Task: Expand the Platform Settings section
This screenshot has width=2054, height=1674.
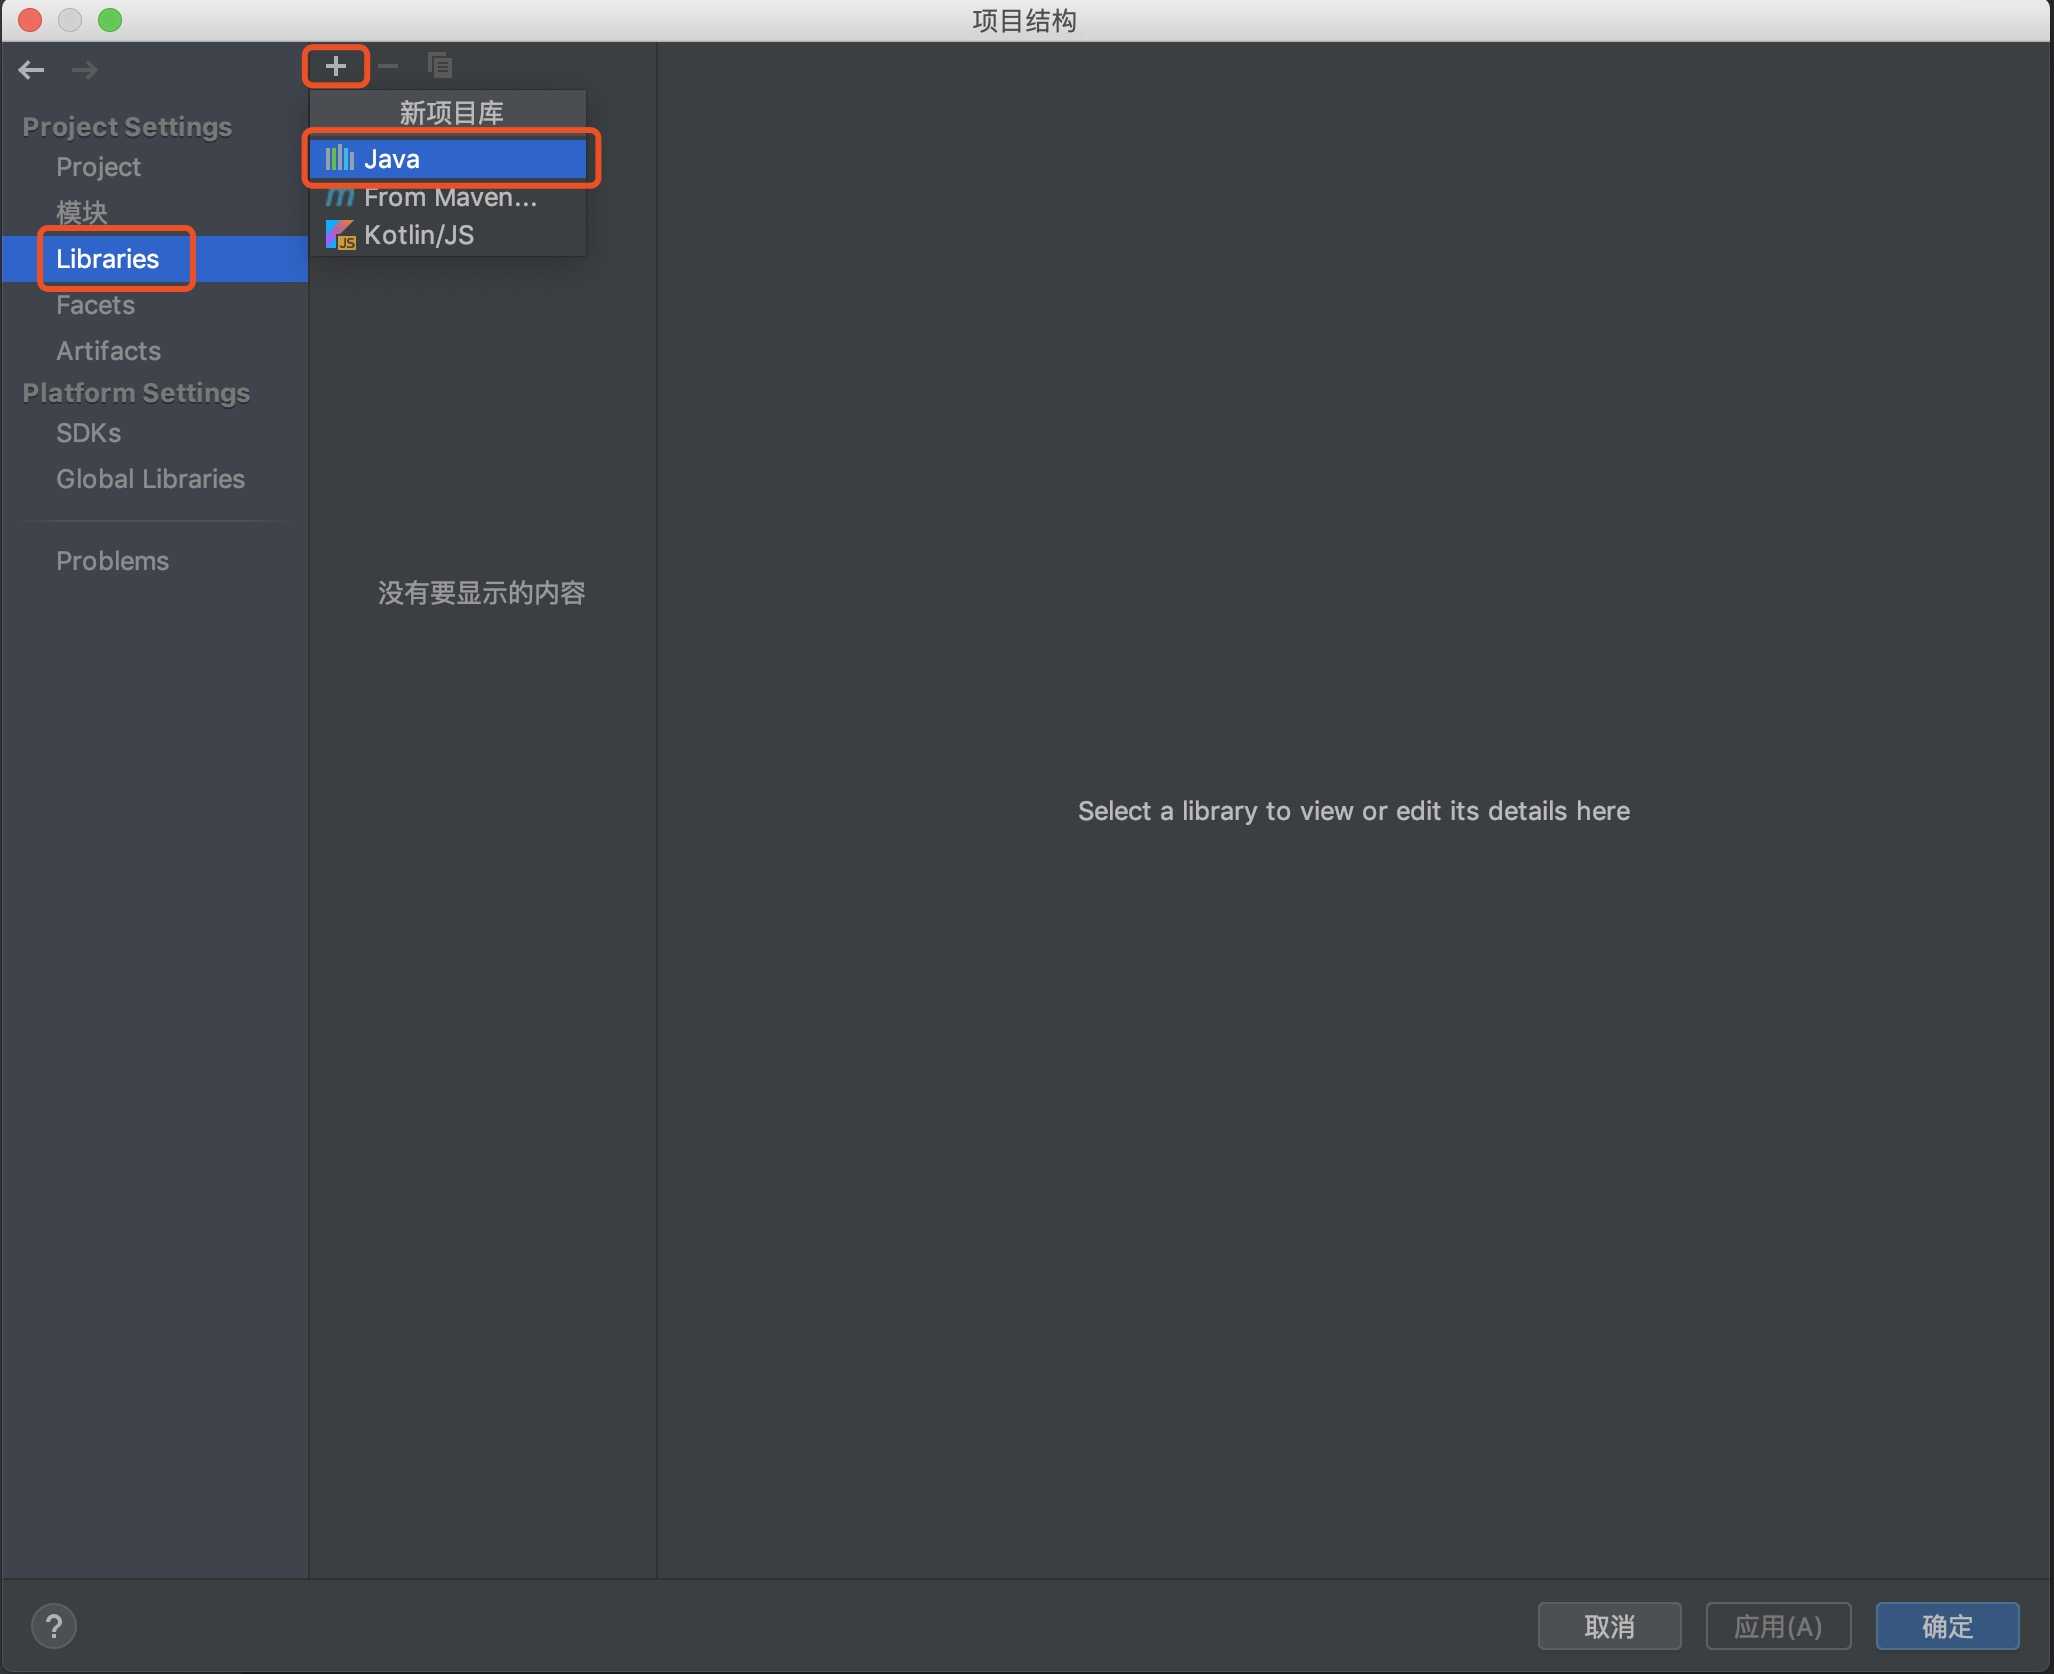Action: (135, 391)
